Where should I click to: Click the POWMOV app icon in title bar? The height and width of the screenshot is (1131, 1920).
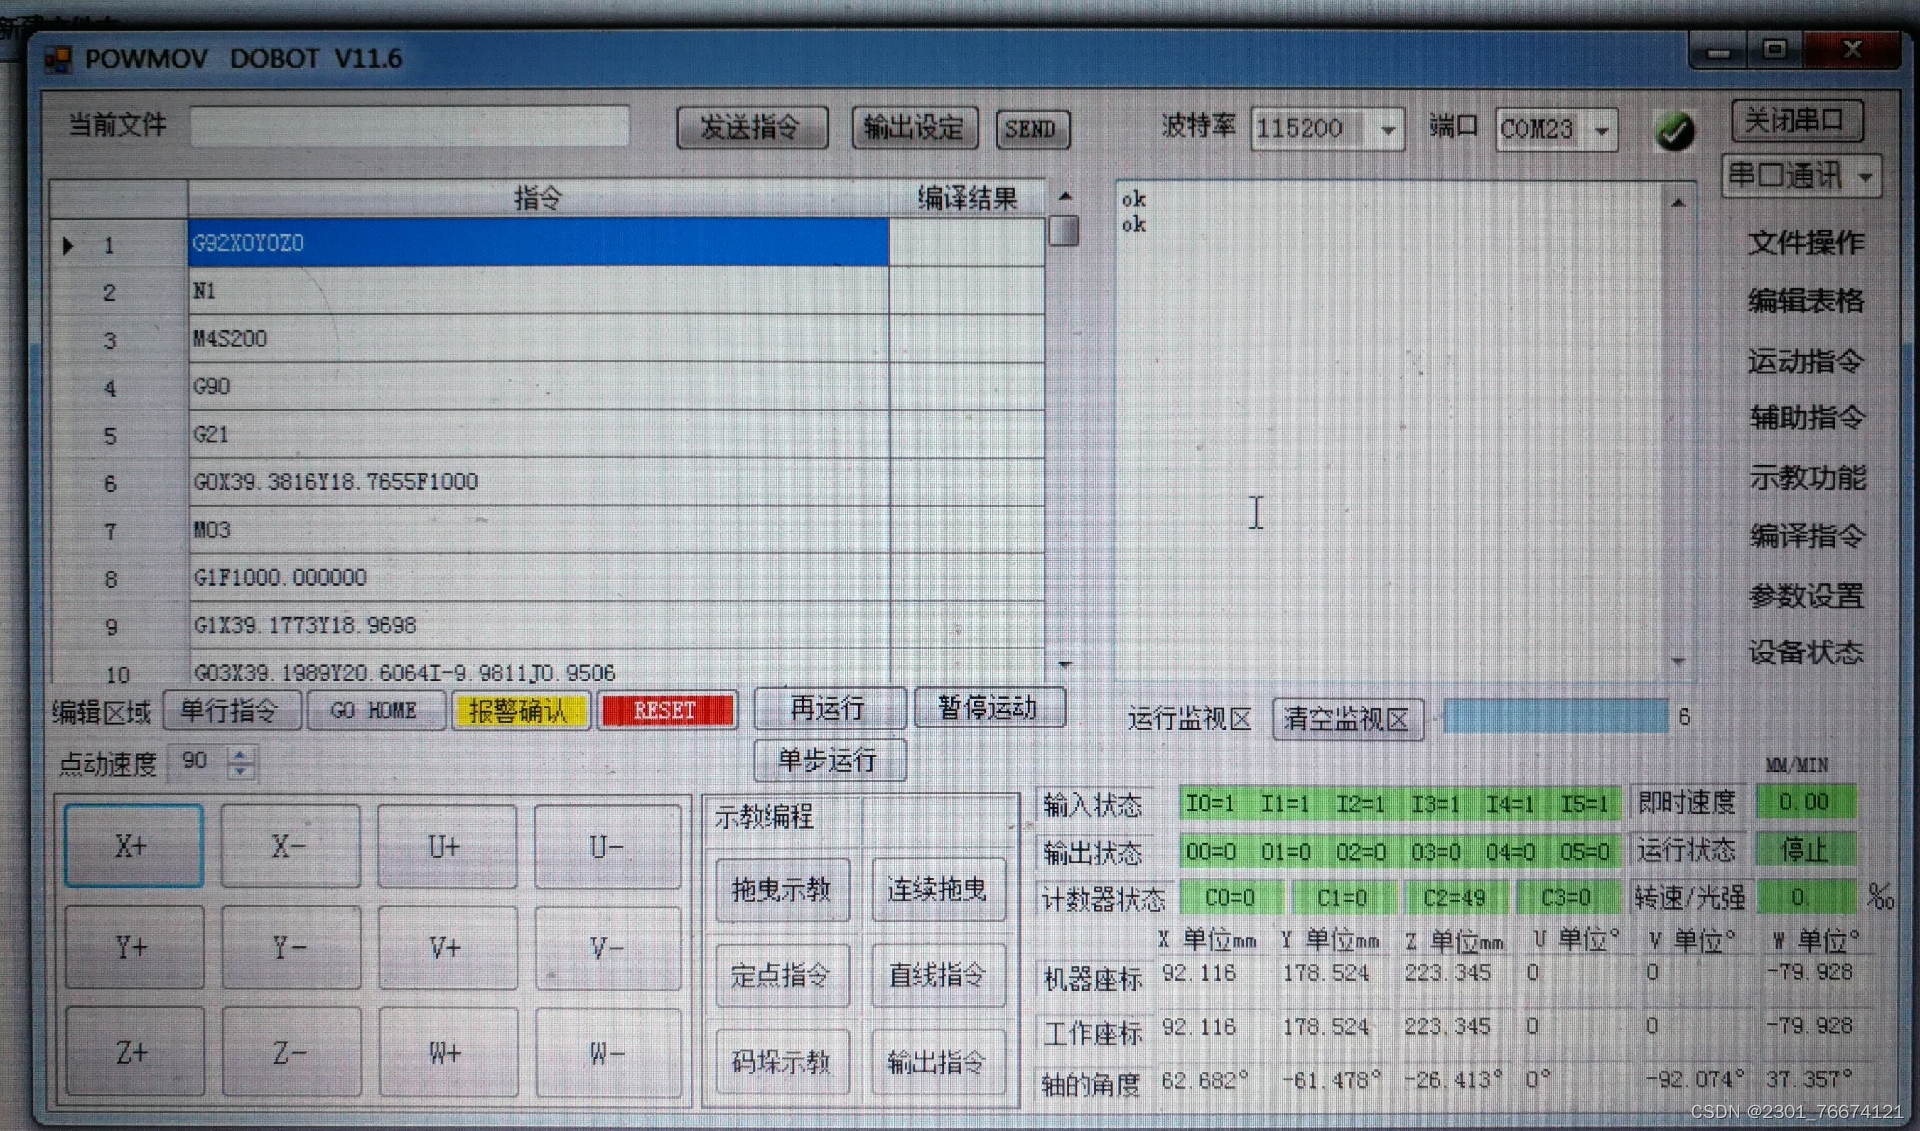click(58, 59)
